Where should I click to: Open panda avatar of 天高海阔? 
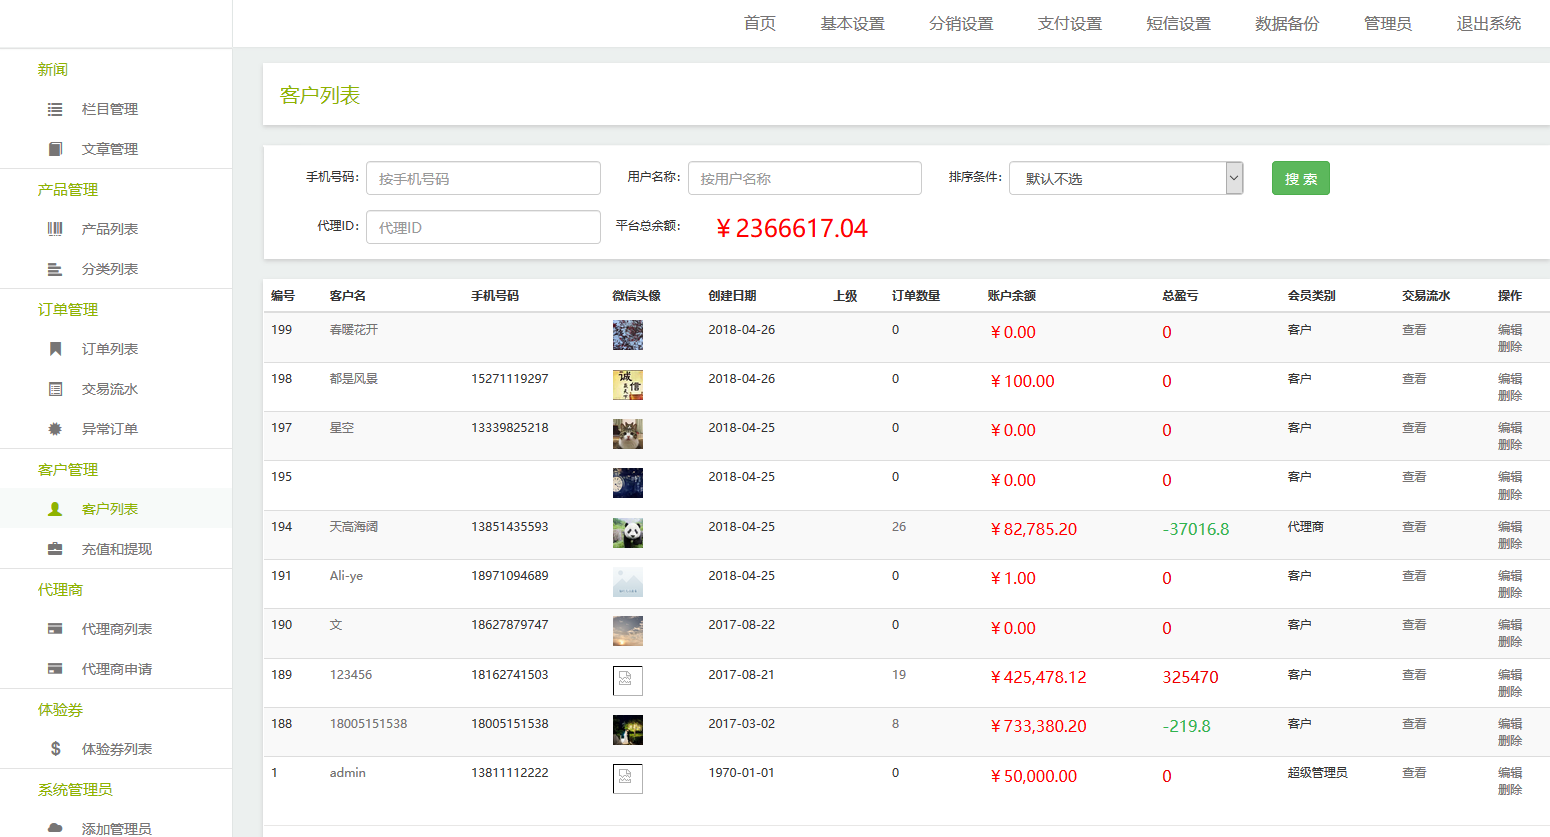pos(628,532)
